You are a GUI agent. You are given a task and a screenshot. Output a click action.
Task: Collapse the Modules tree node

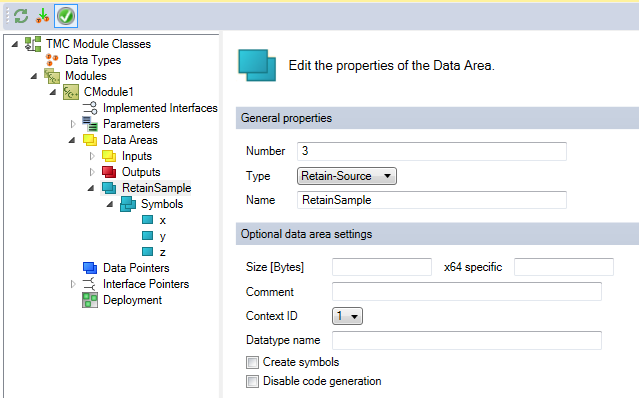[x=34, y=76]
